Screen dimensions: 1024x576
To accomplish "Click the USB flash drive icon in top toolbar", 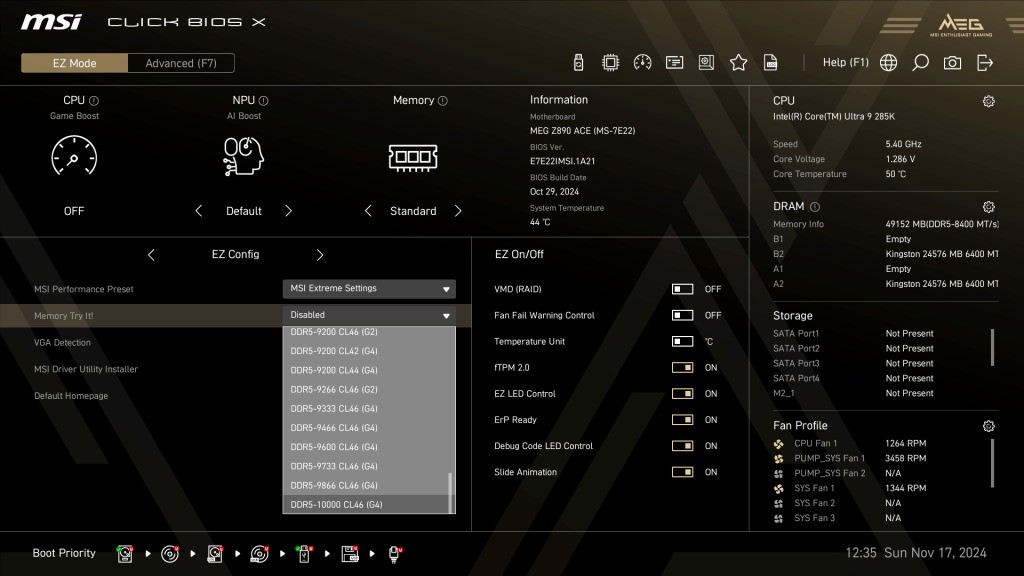I will coord(578,63).
